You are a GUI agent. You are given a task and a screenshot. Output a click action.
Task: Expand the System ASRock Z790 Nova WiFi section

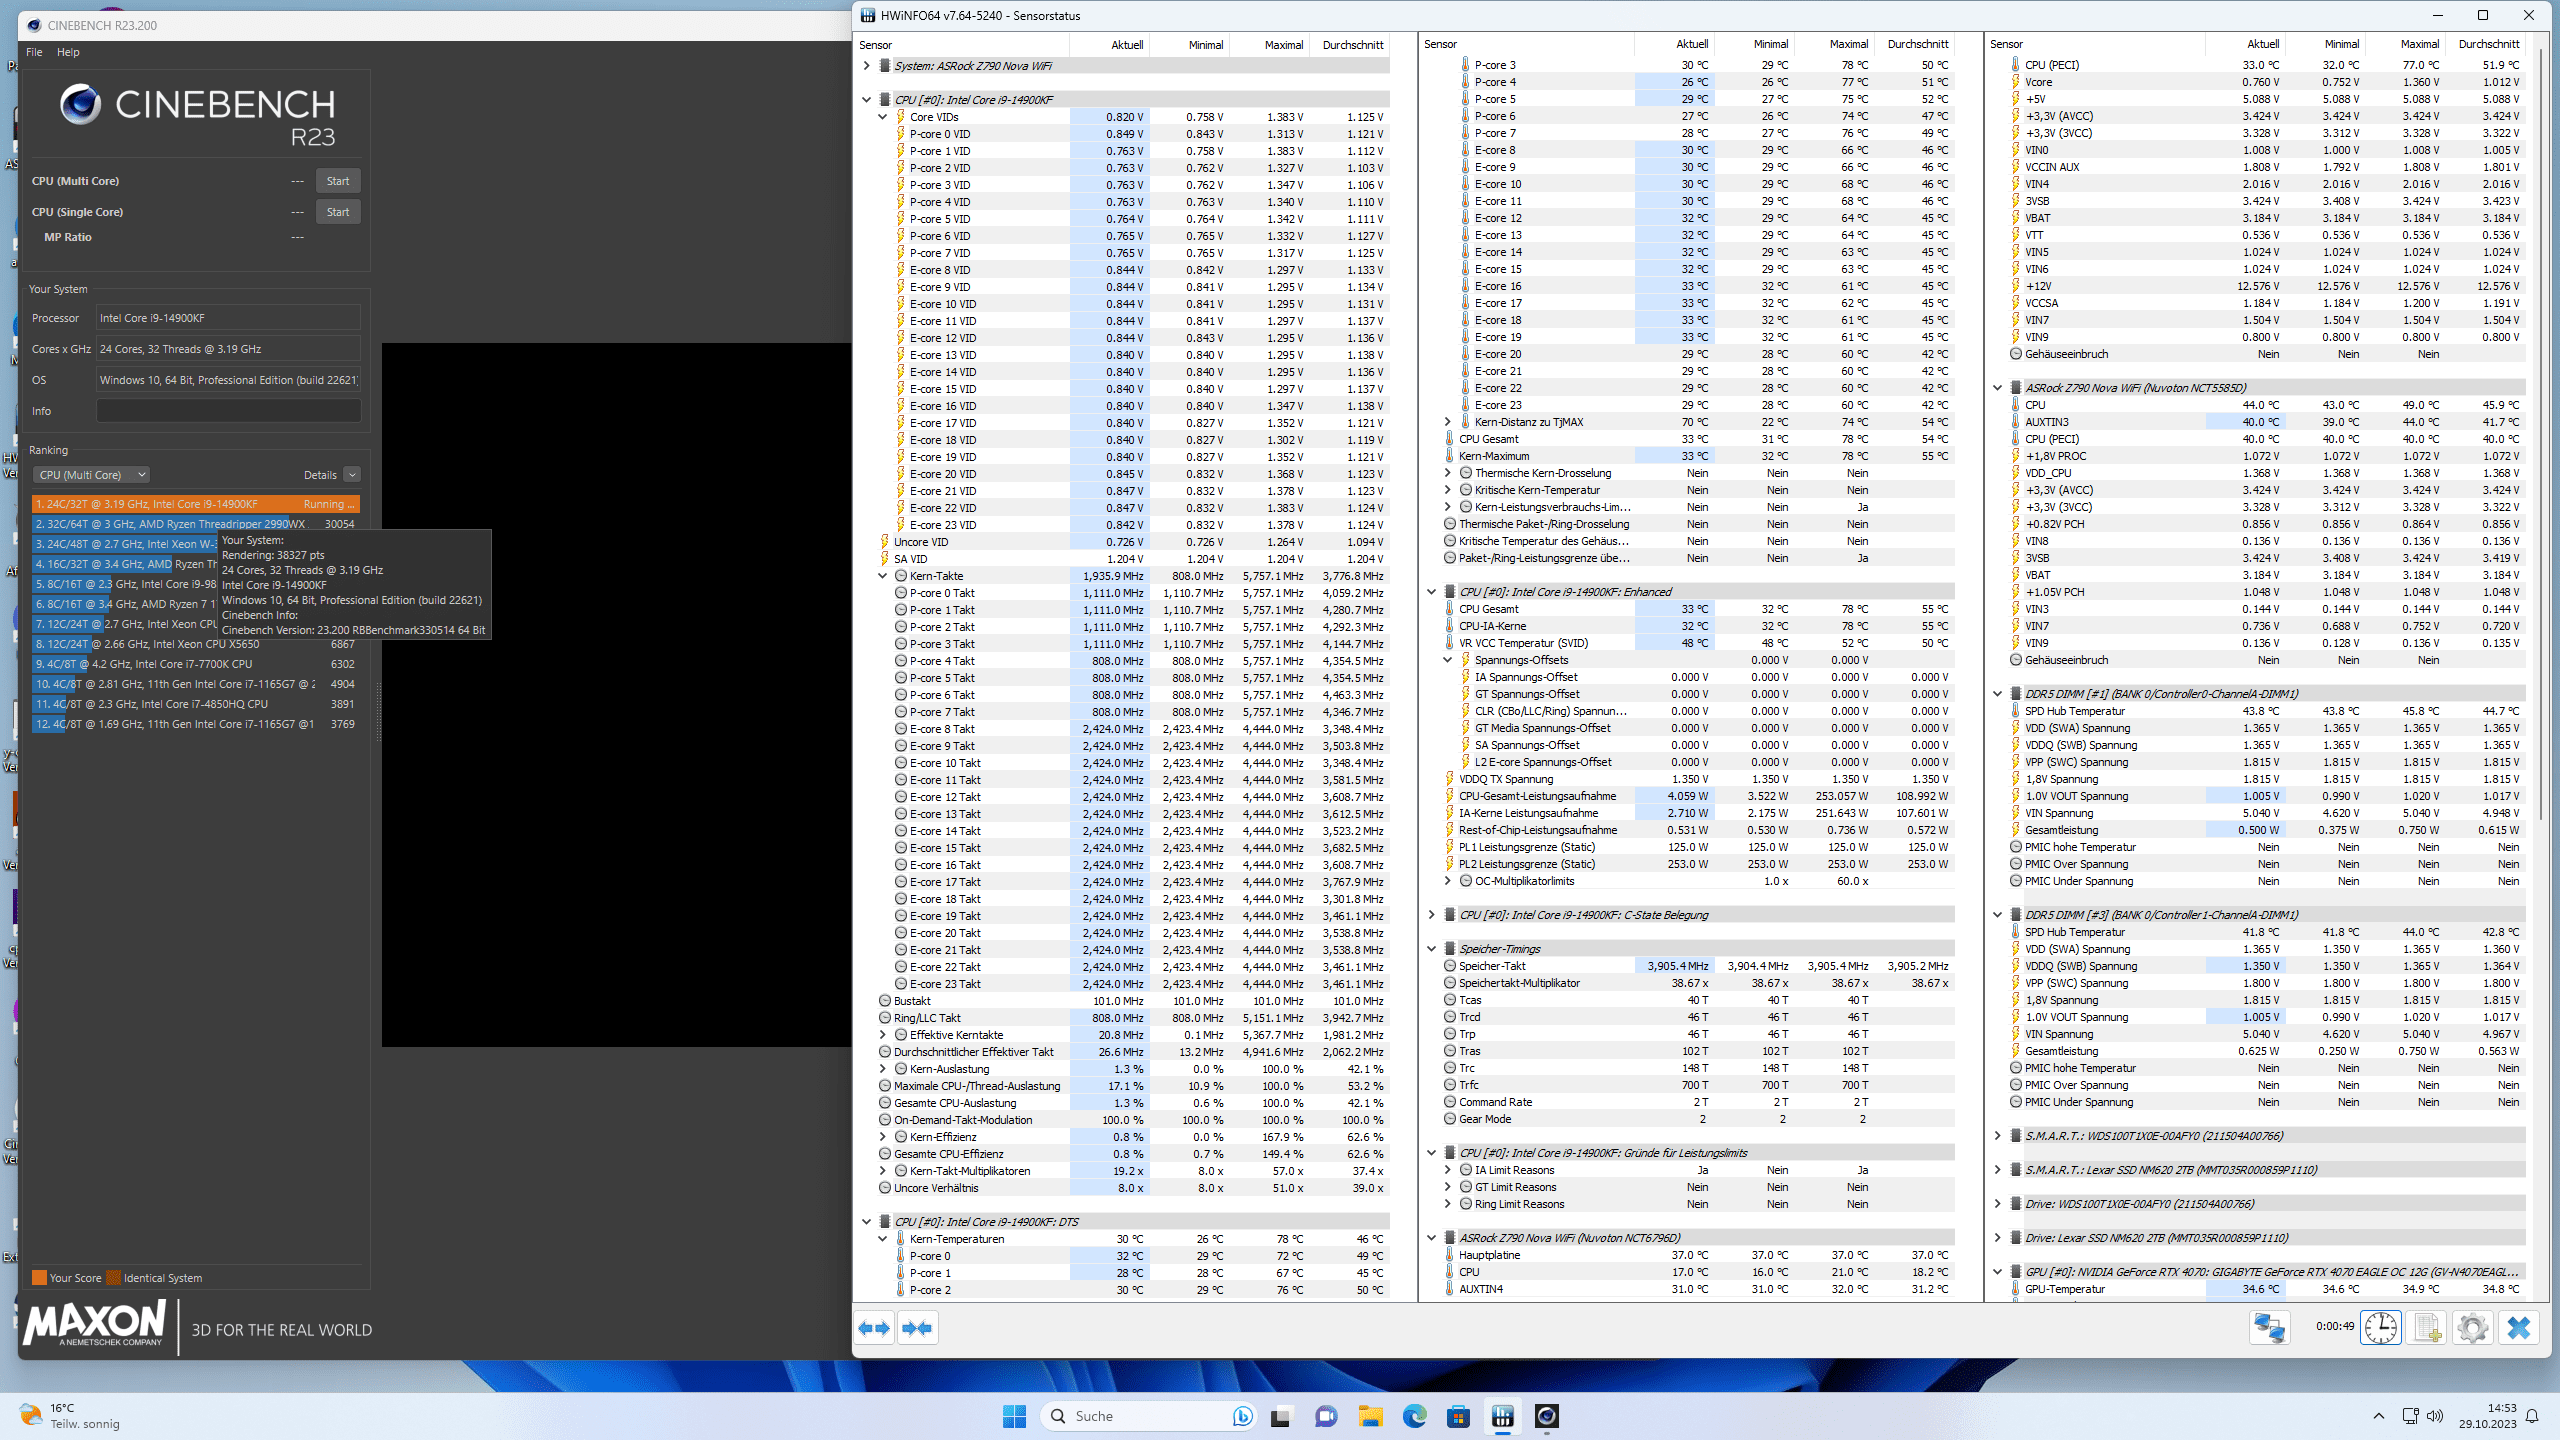point(867,66)
